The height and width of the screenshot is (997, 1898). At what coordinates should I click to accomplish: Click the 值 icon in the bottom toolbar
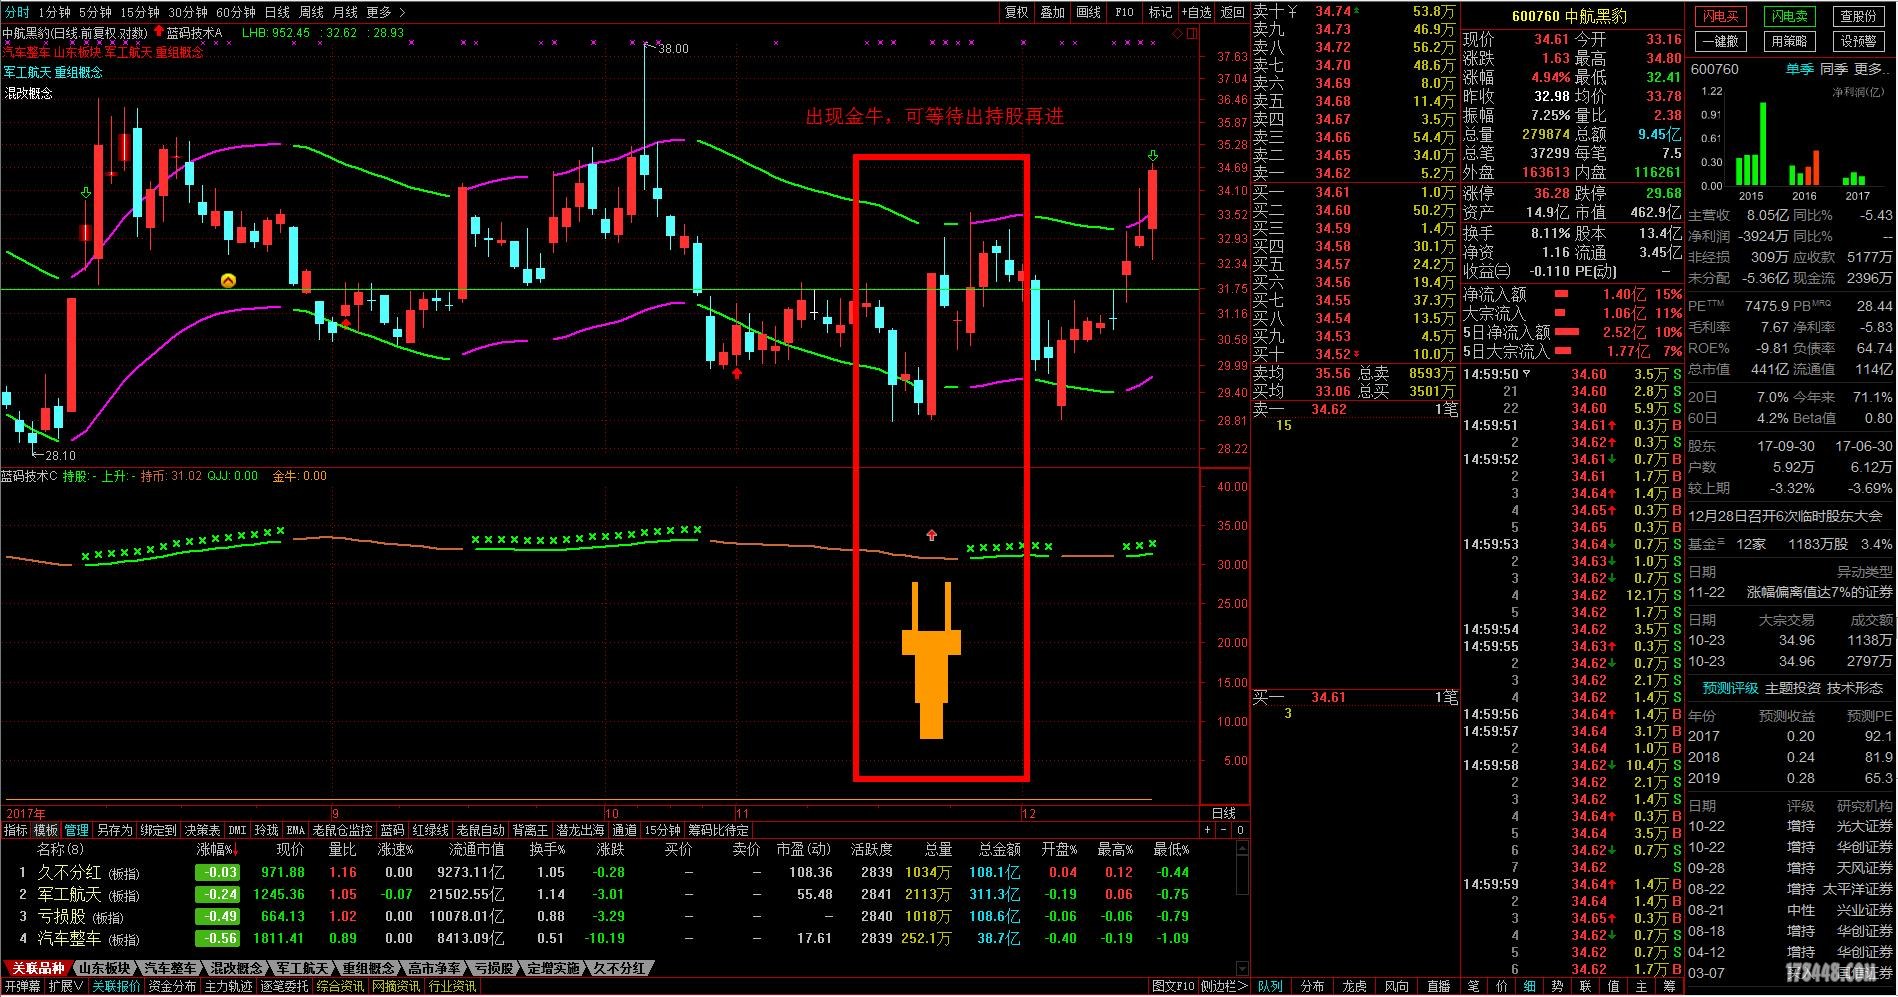click(1613, 986)
